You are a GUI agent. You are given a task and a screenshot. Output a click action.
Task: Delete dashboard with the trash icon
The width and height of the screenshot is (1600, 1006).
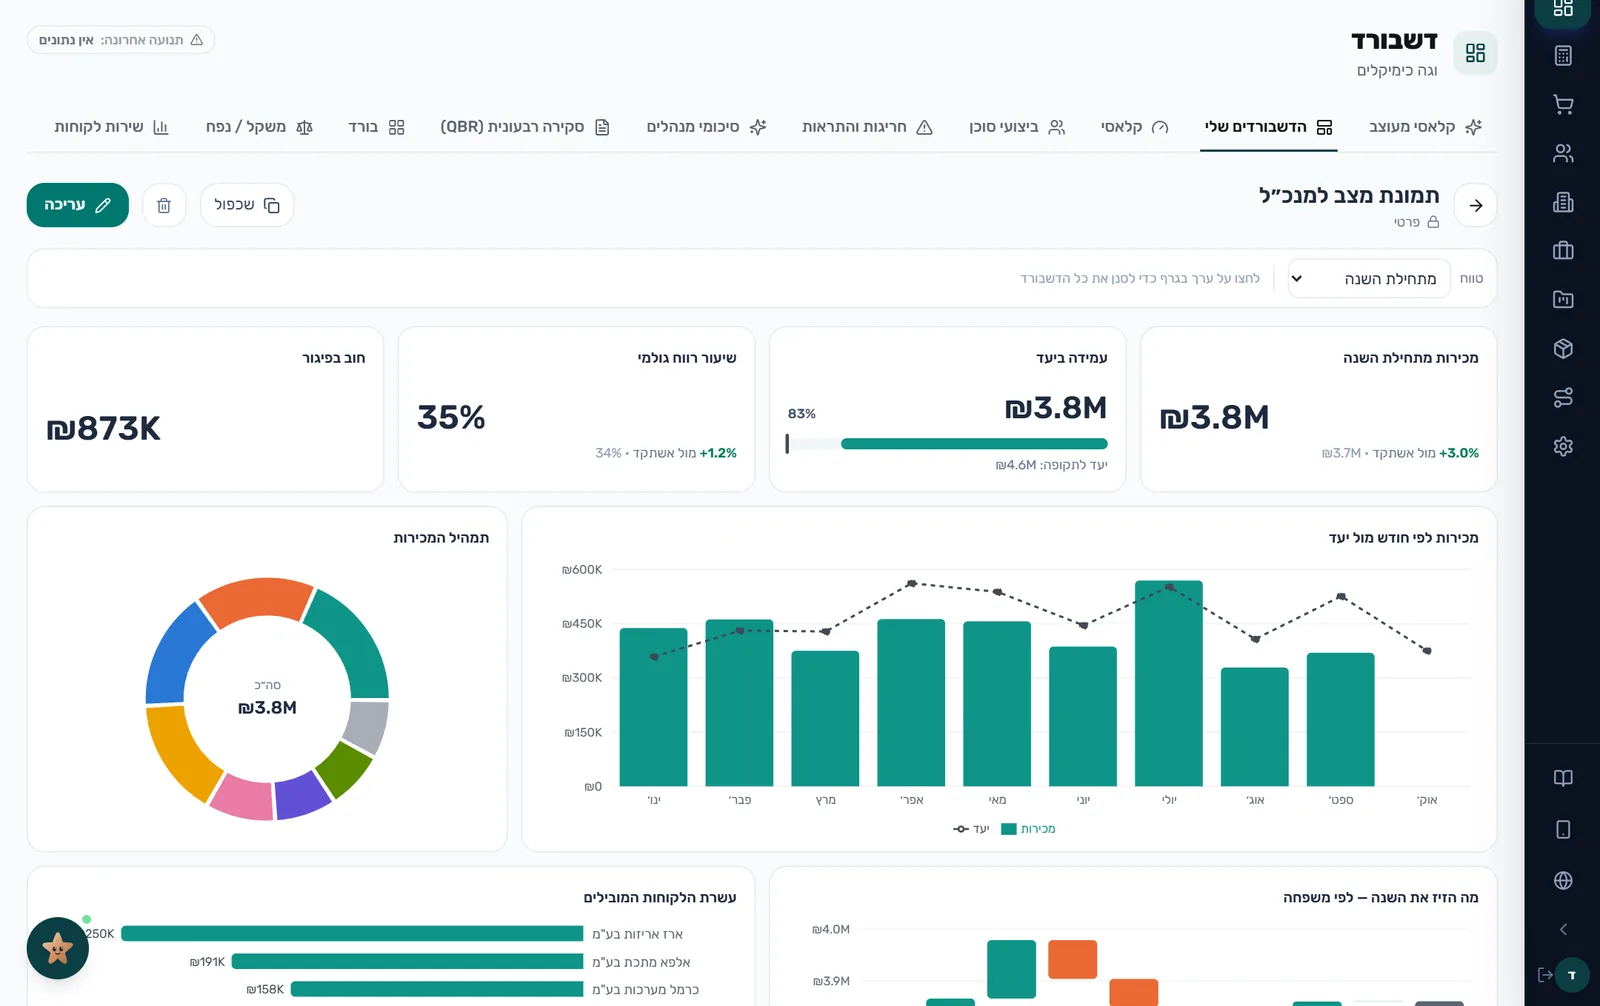click(164, 205)
